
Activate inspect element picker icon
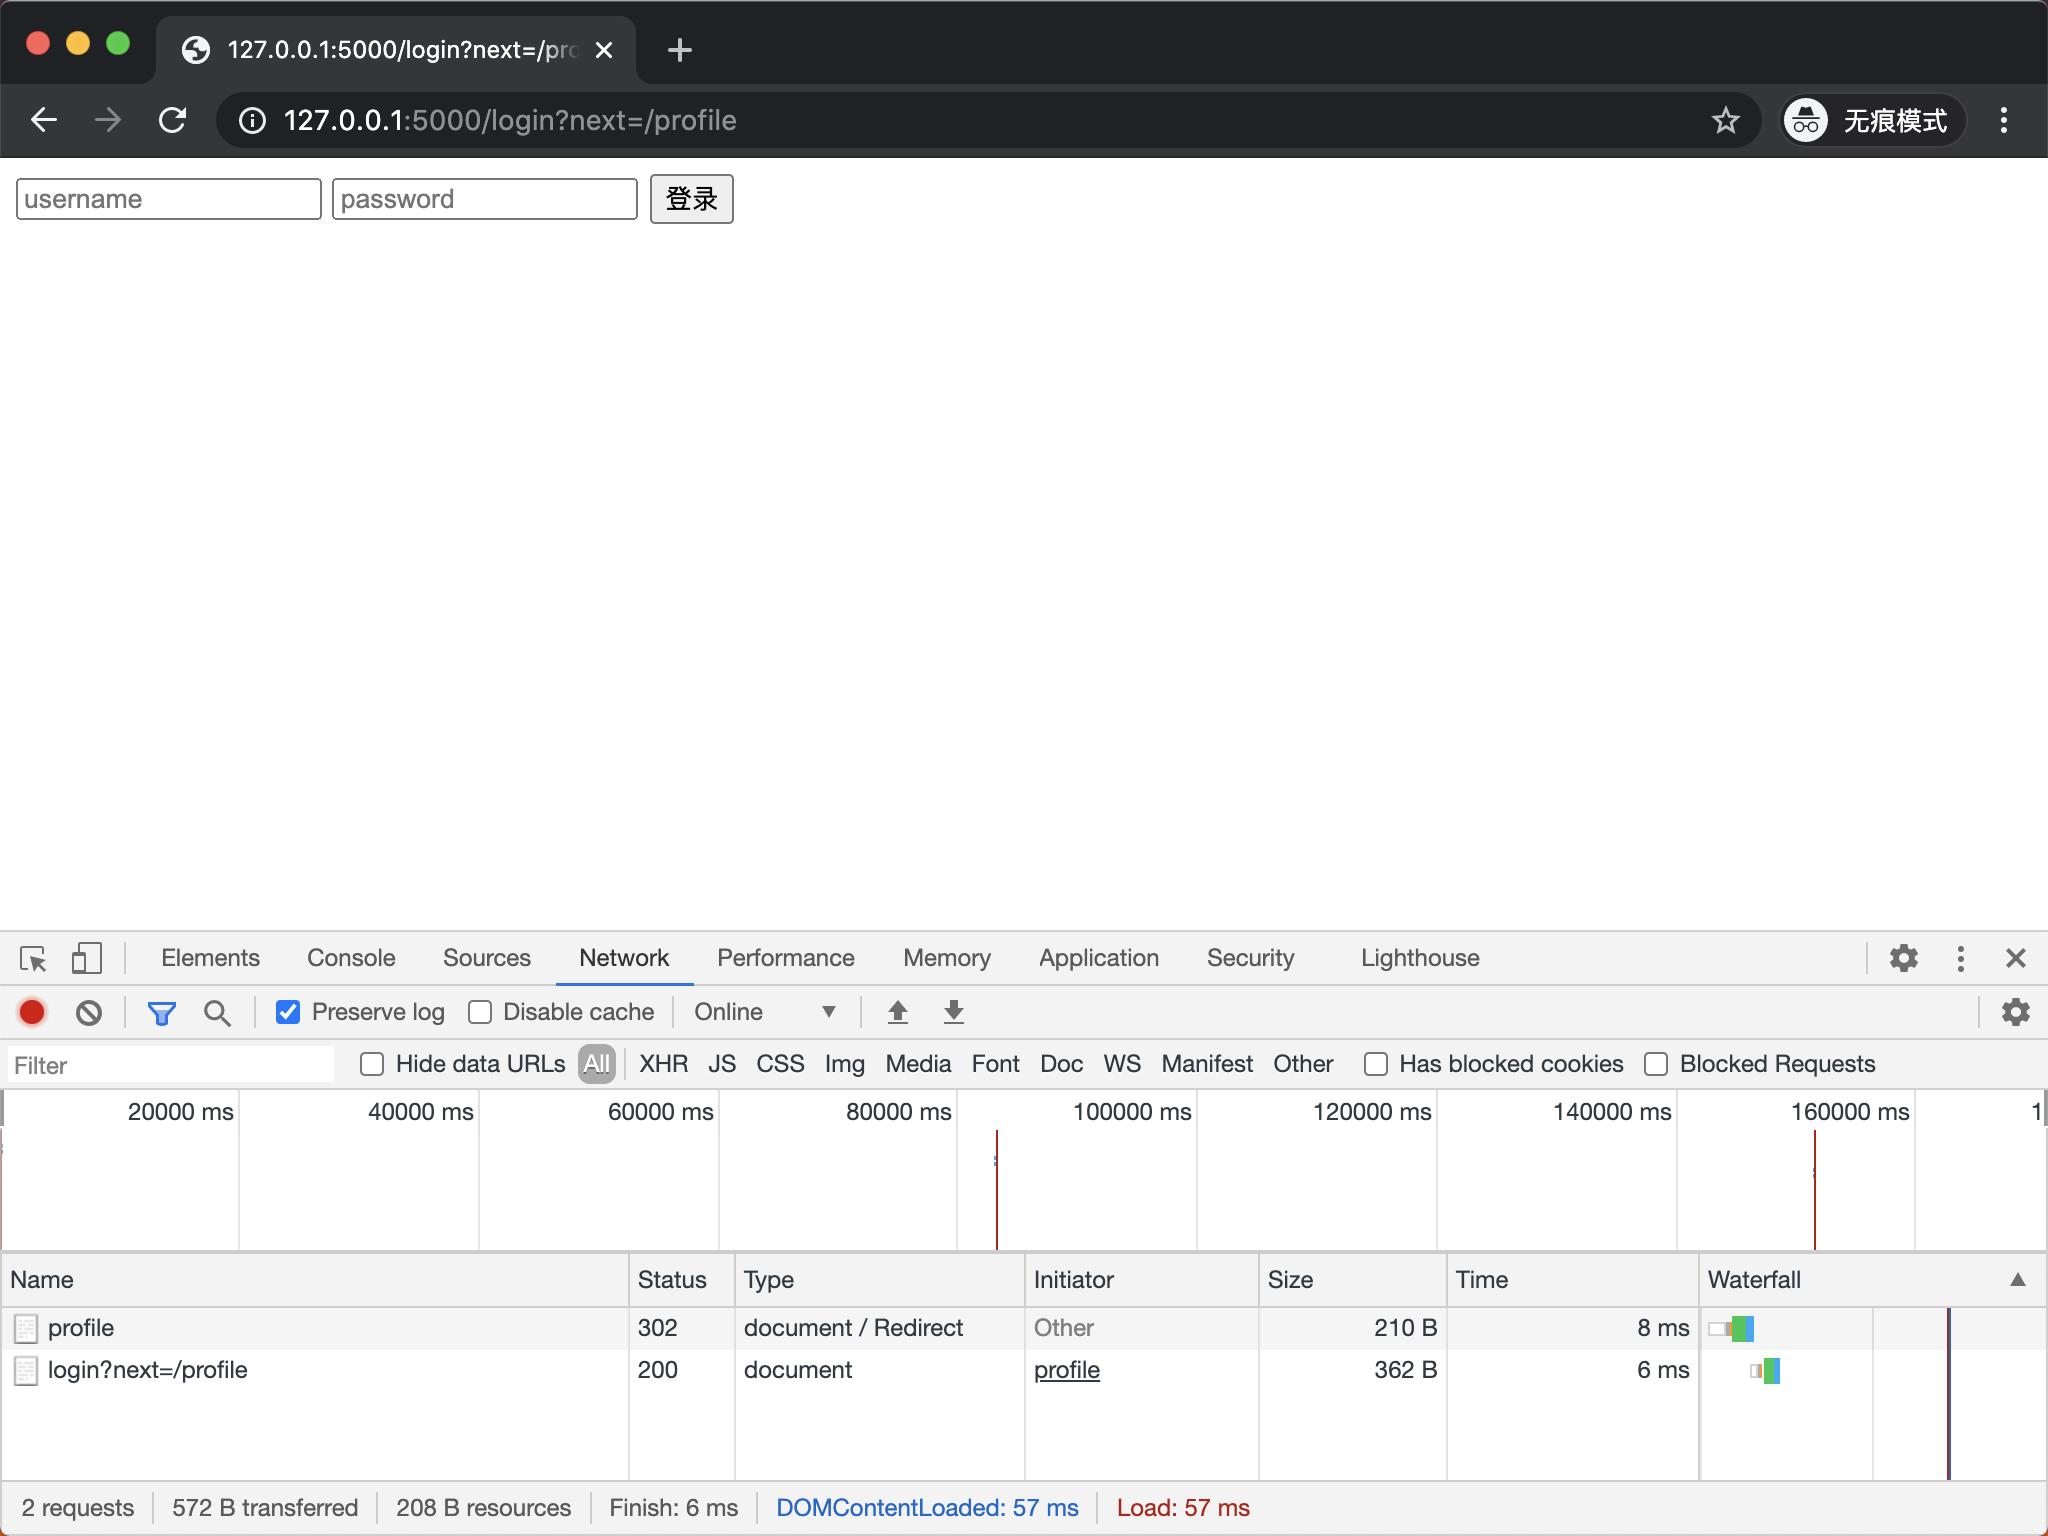33,958
